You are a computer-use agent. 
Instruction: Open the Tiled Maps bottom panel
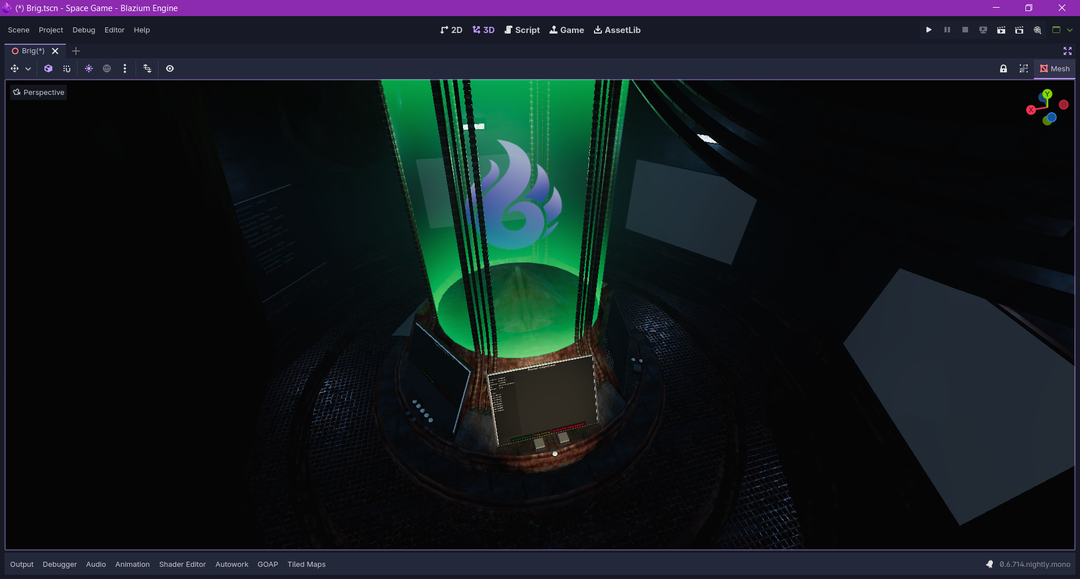pyautogui.click(x=307, y=565)
